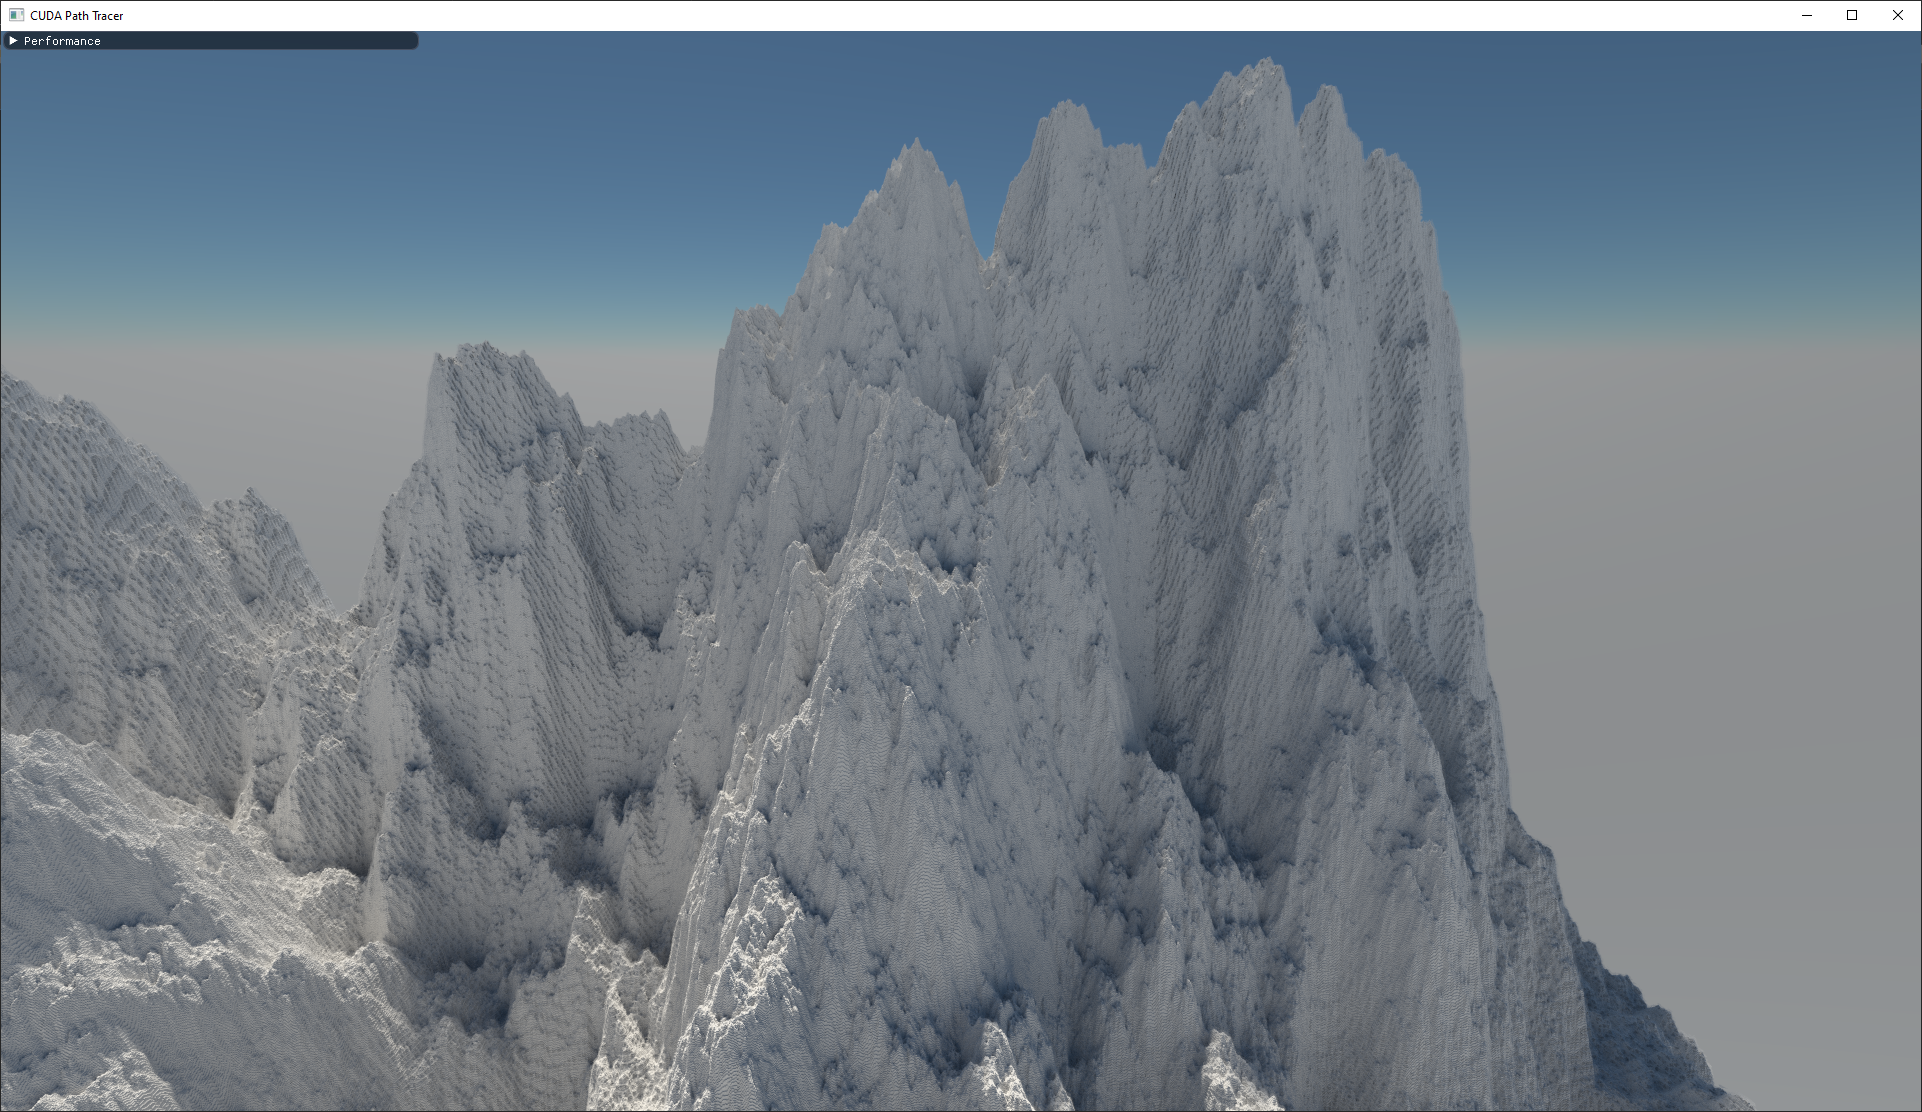Minimize the CUDA Path Tracer window

pyautogui.click(x=1807, y=15)
